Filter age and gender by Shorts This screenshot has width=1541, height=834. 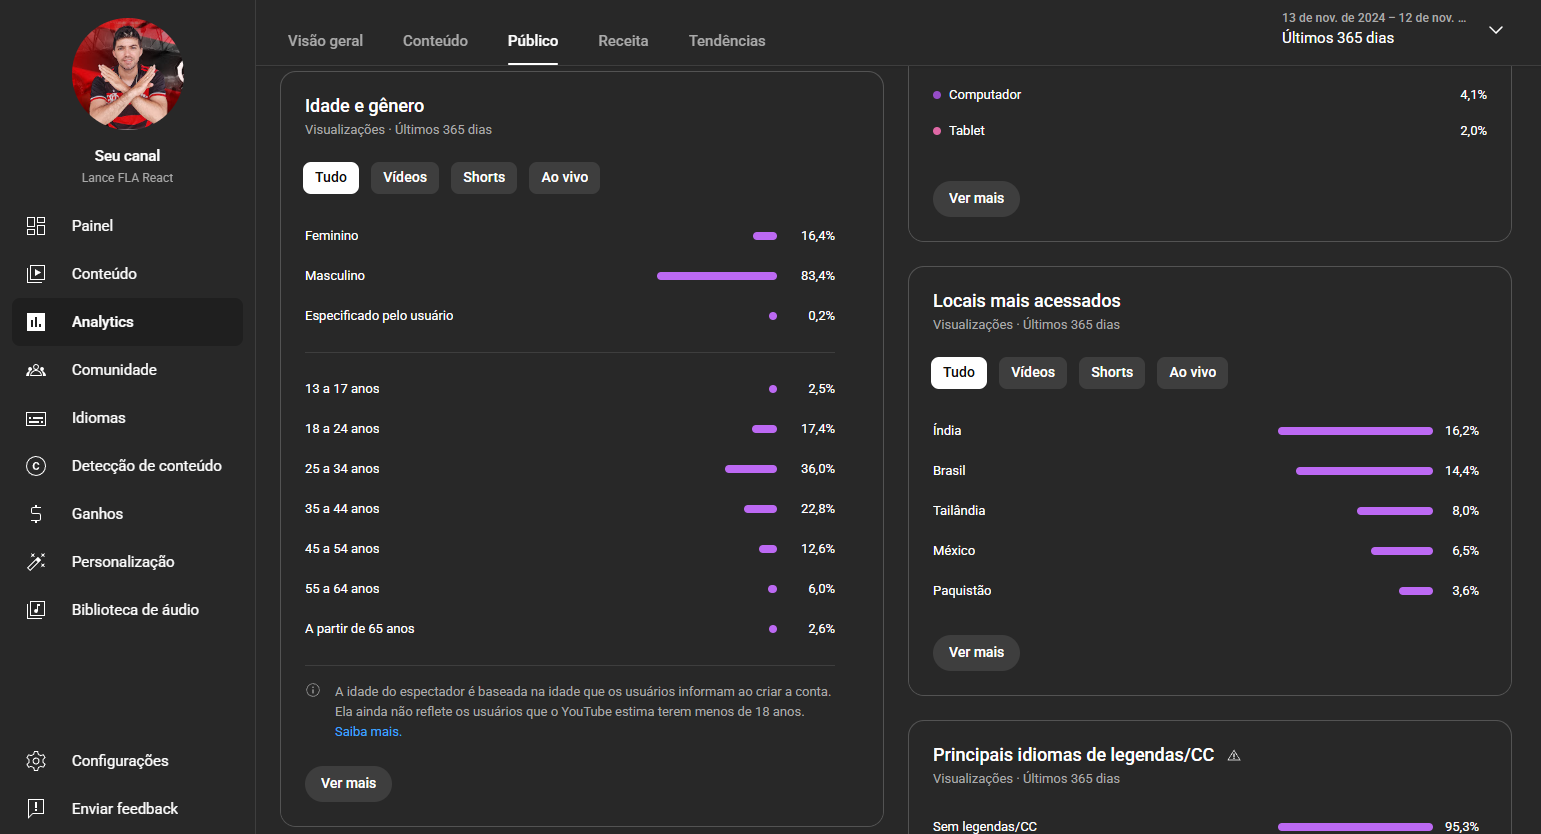point(484,178)
